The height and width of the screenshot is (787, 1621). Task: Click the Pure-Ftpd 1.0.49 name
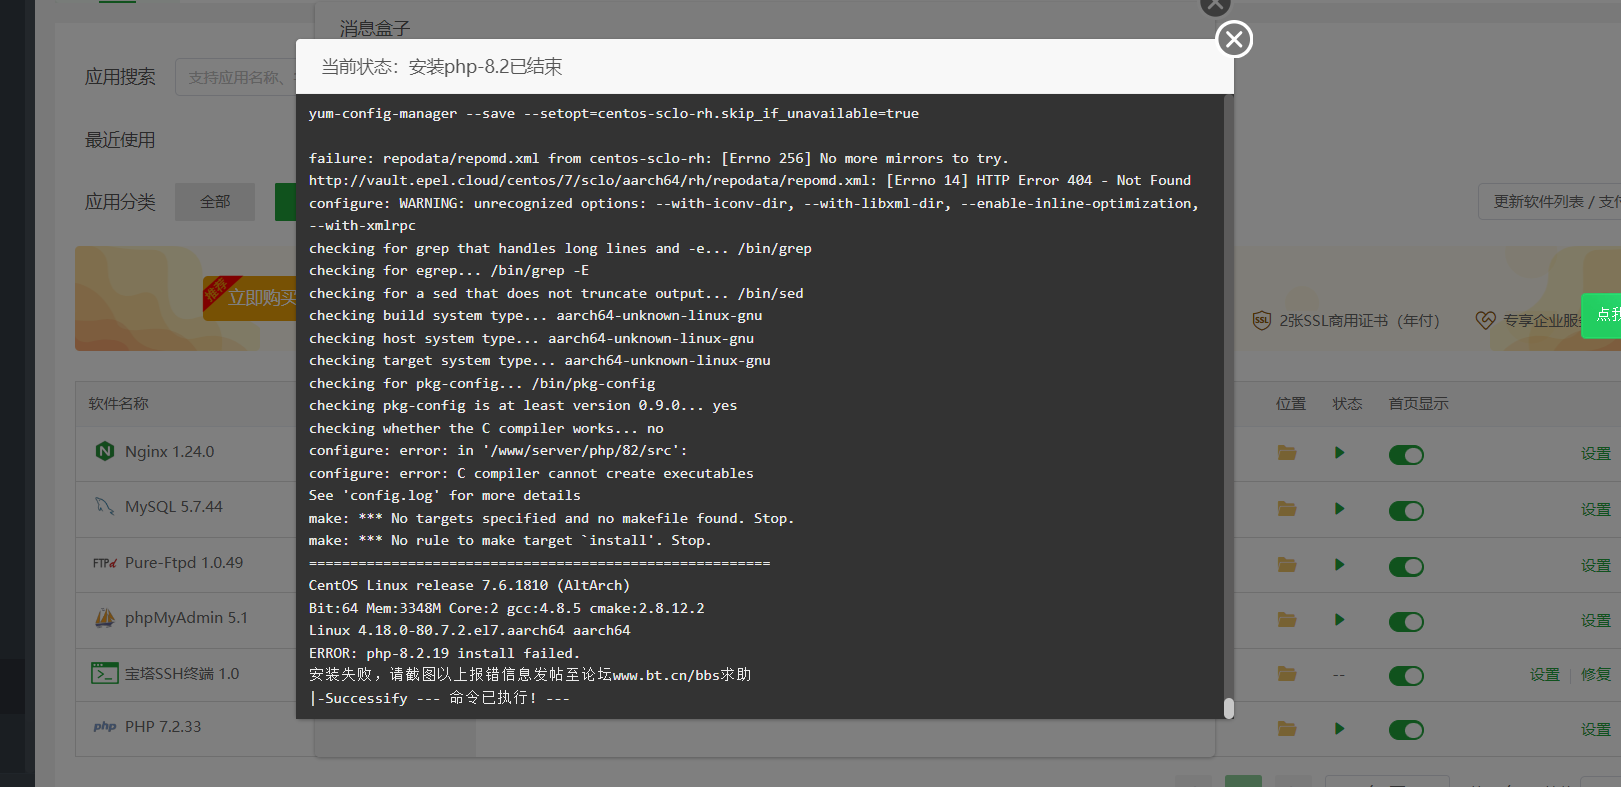[x=184, y=563]
